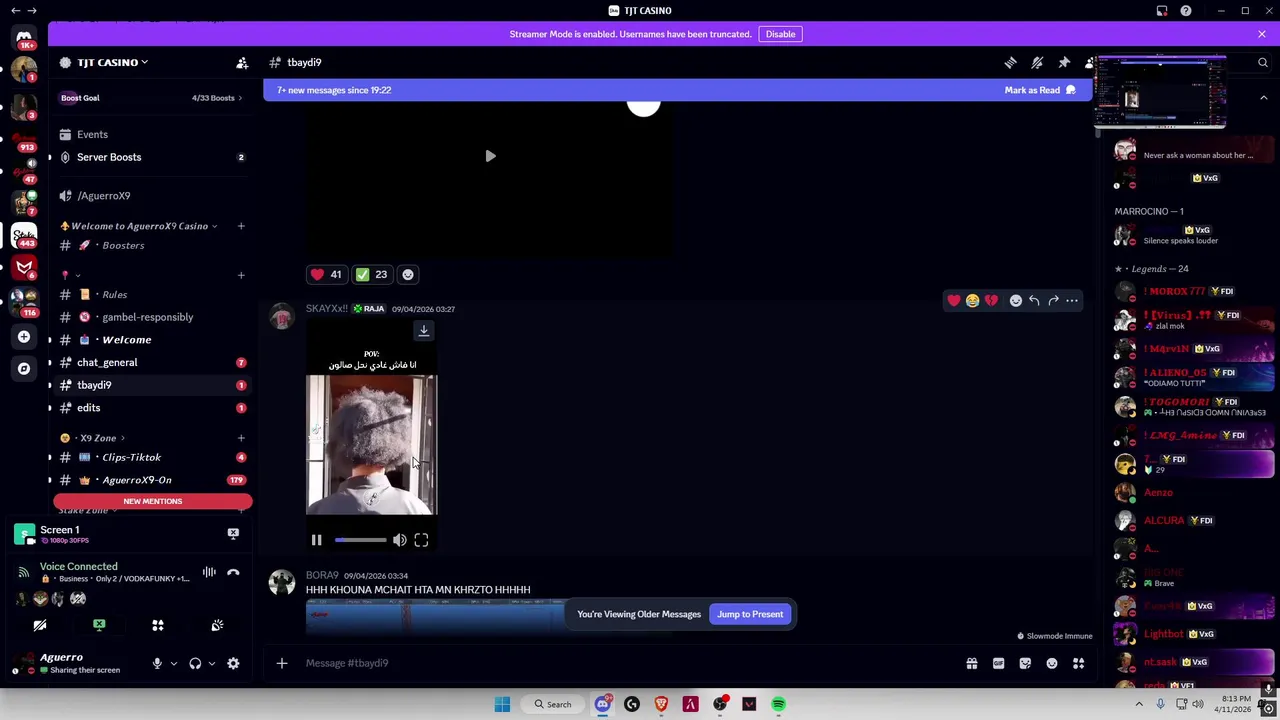Open the Threads icon in channel header
Viewport: 1280px width, 720px height.
pos(1010,62)
